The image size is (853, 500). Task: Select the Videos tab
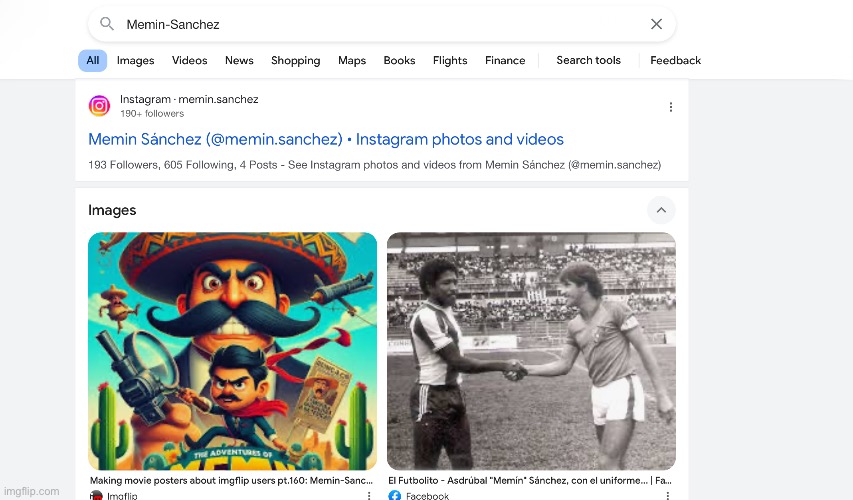(x=189, y=60)
